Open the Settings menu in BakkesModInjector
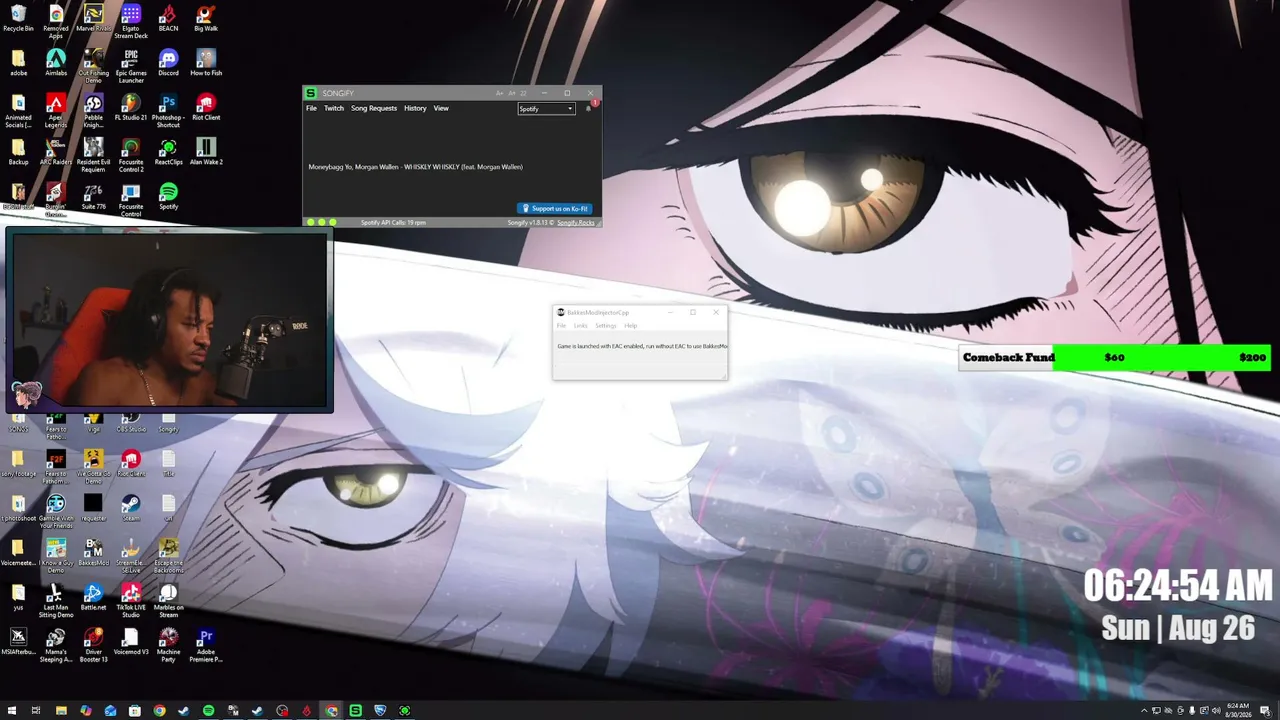 point(606,326)
